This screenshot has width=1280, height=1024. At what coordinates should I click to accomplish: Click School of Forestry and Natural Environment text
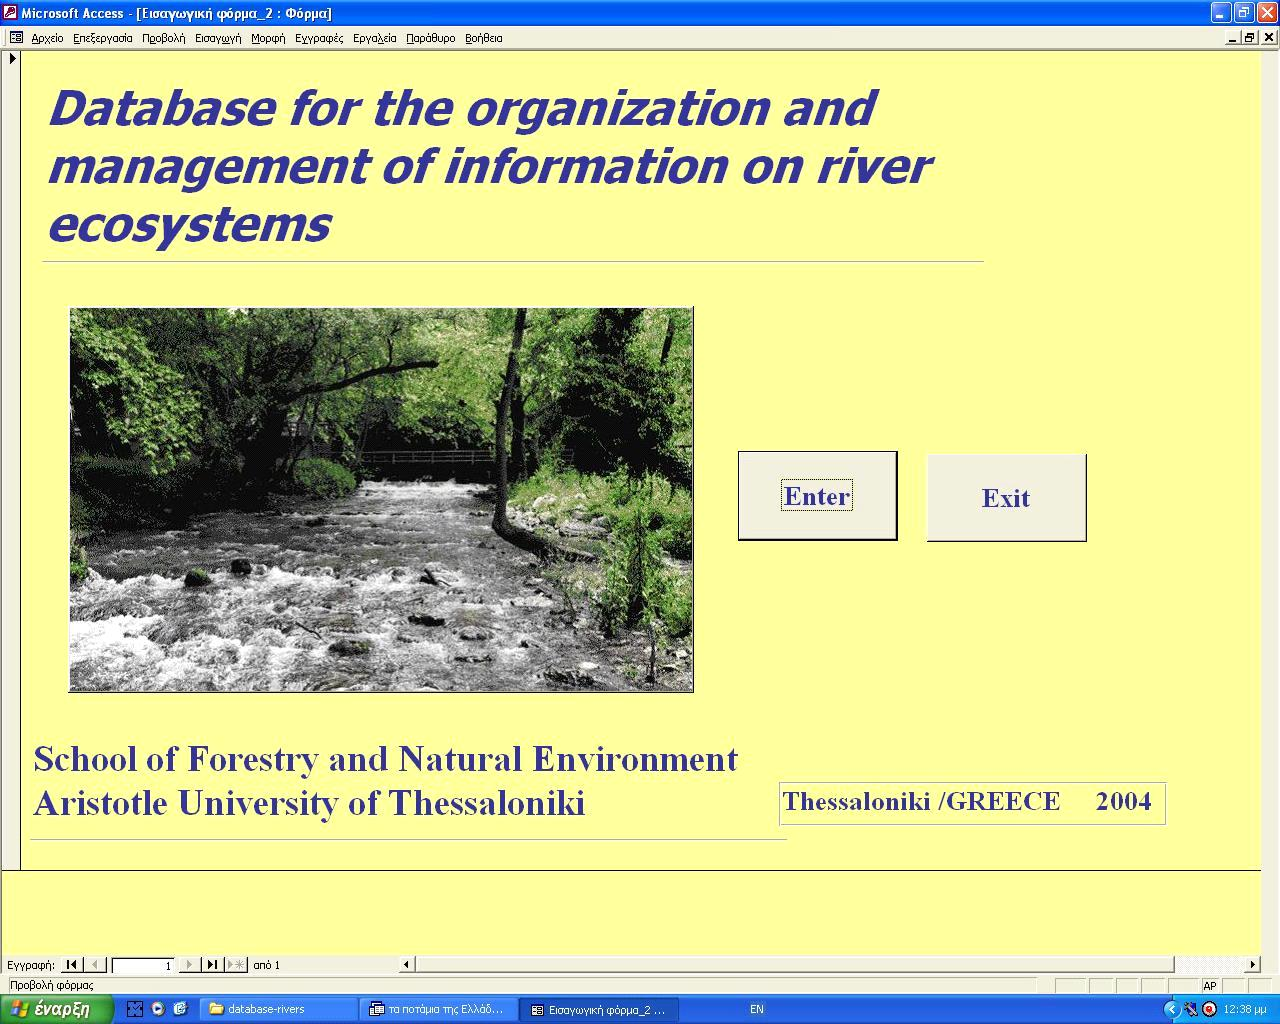tap(385, 759)
